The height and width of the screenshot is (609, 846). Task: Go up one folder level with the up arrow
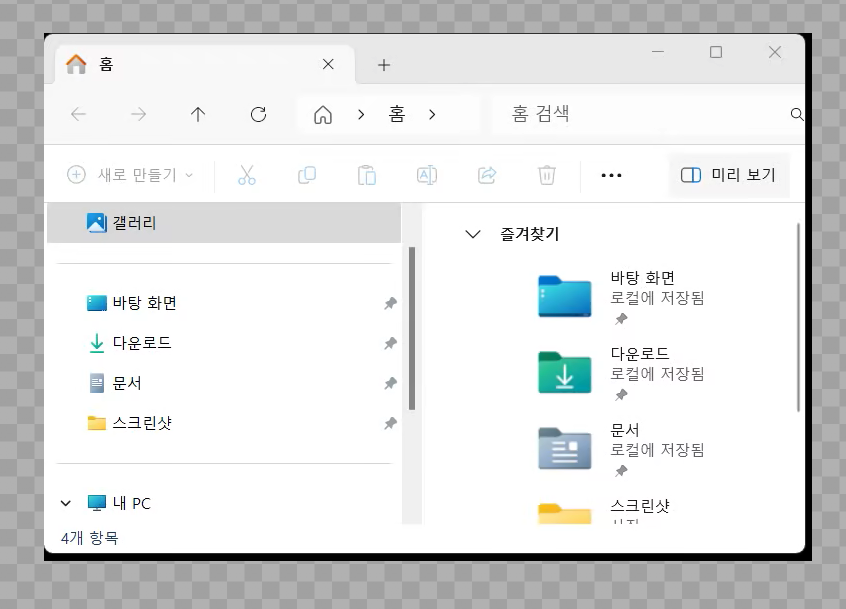tap(198, 114)
